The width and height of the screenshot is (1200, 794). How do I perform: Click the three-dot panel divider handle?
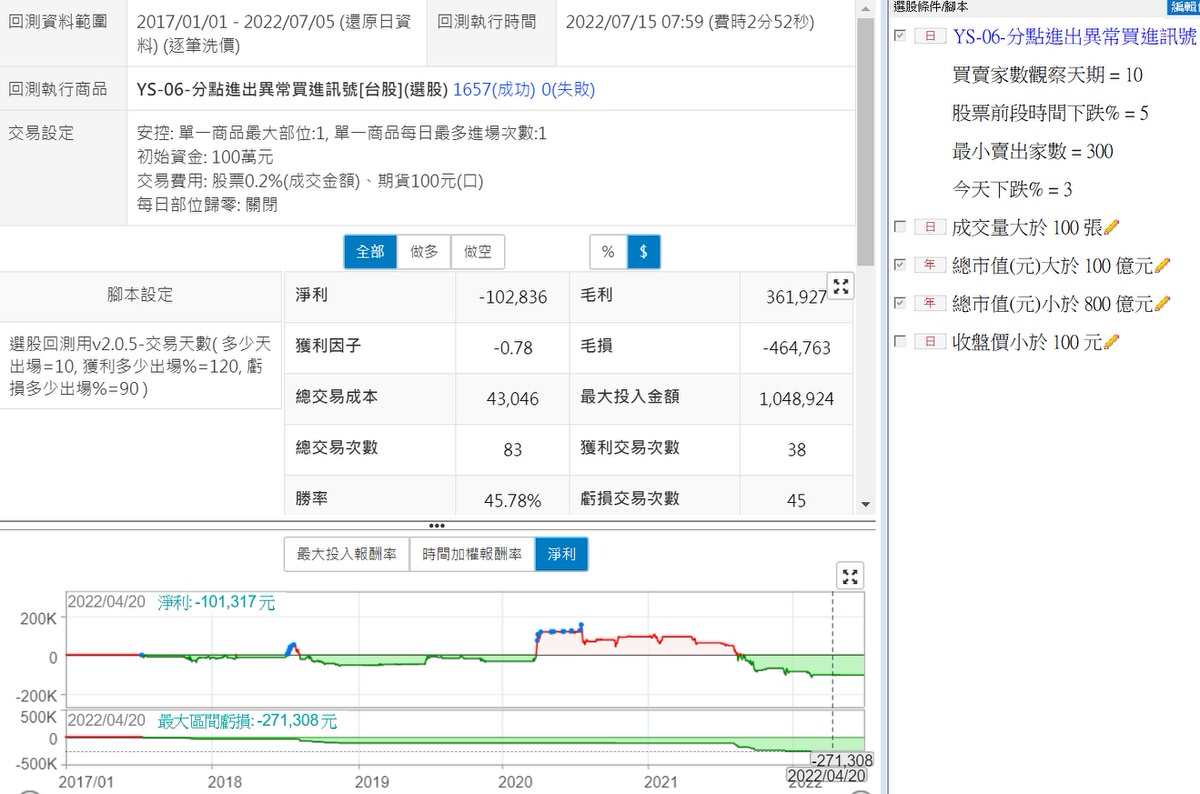(437, 525)
